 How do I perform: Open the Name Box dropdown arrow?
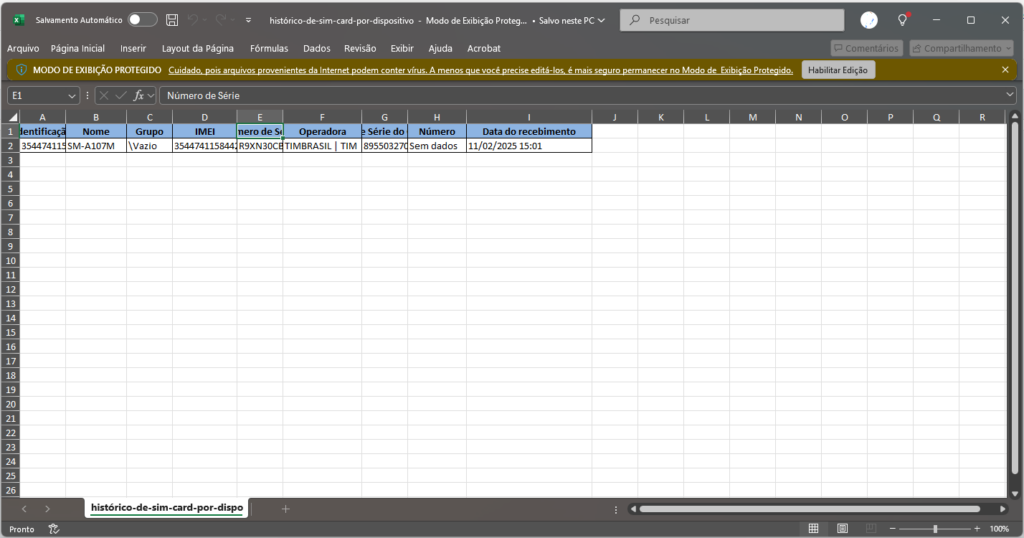pyautogui.click(x=72, y=96)
